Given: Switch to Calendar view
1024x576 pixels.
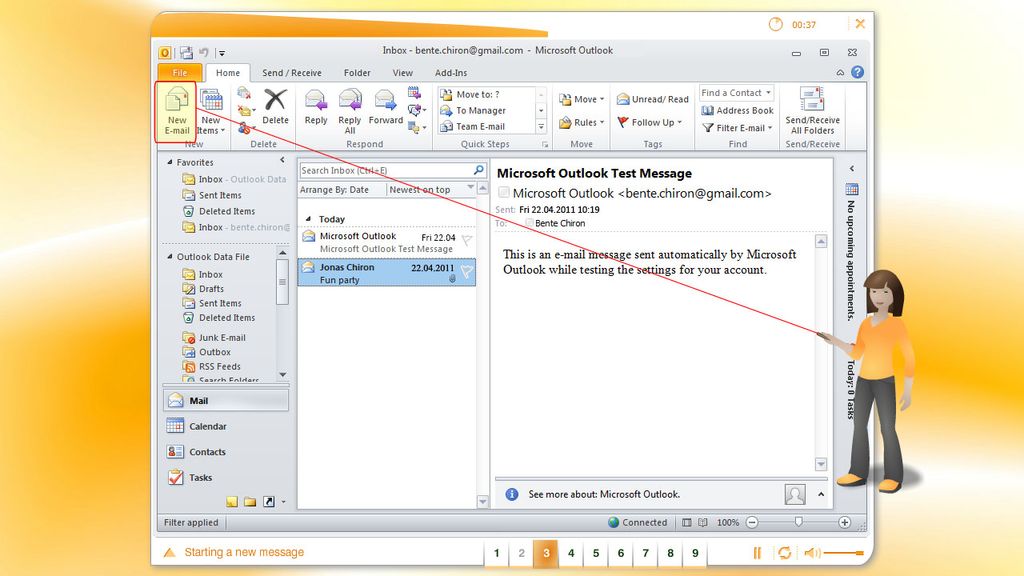Looking at the screenshot, I should pyautogui.click(x=226, y=426).
